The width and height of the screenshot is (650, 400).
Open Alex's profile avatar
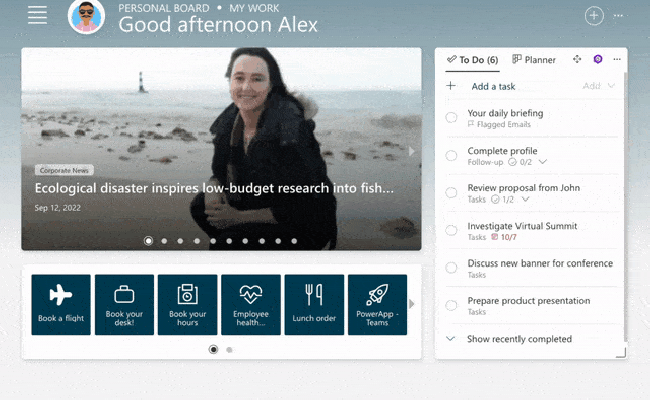(x=86, y=16)
